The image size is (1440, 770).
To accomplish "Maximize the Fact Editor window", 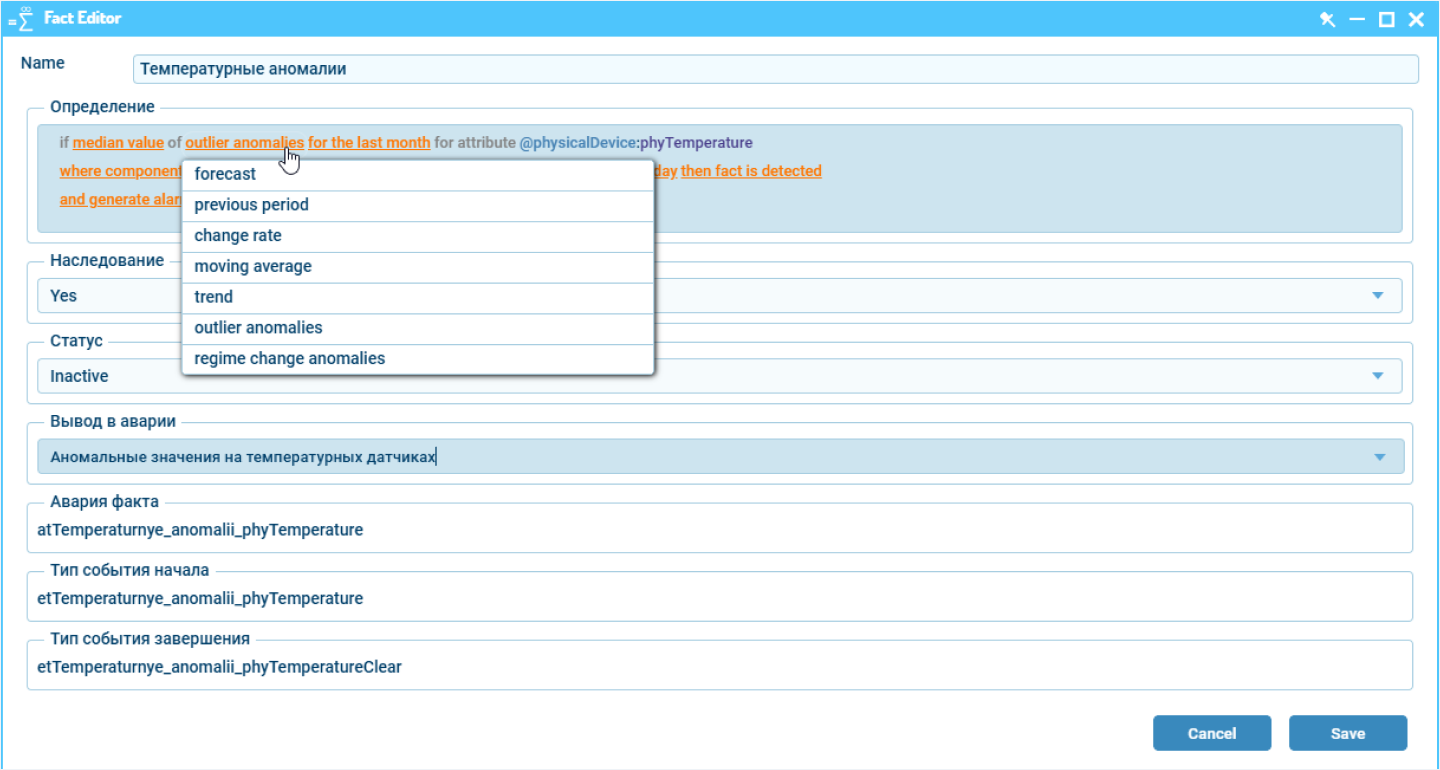I will click(1386, 19).
